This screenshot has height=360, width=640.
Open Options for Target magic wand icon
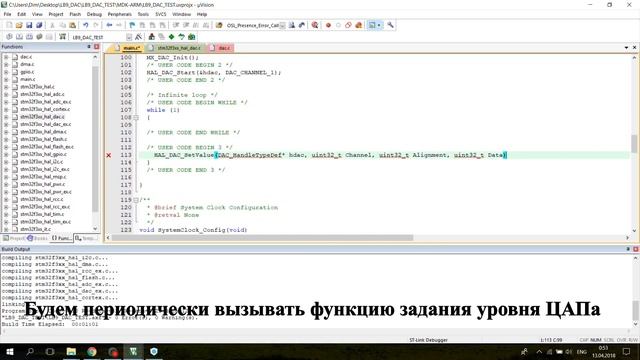pos(139,37)
